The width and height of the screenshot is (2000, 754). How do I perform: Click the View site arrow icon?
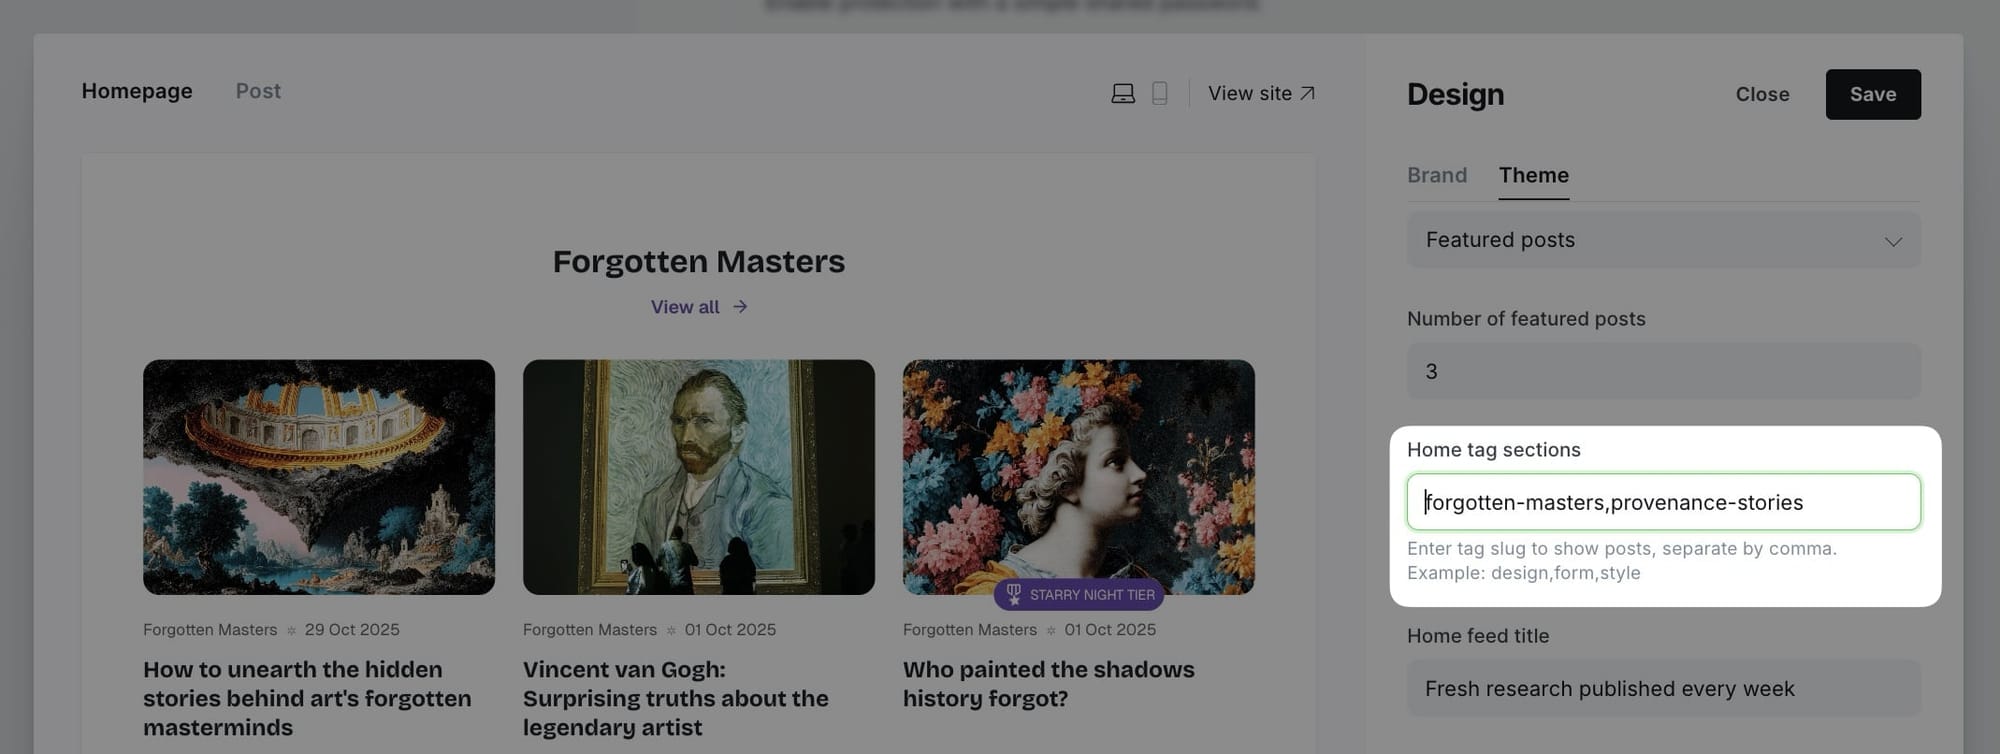(x=1307, y=93)
